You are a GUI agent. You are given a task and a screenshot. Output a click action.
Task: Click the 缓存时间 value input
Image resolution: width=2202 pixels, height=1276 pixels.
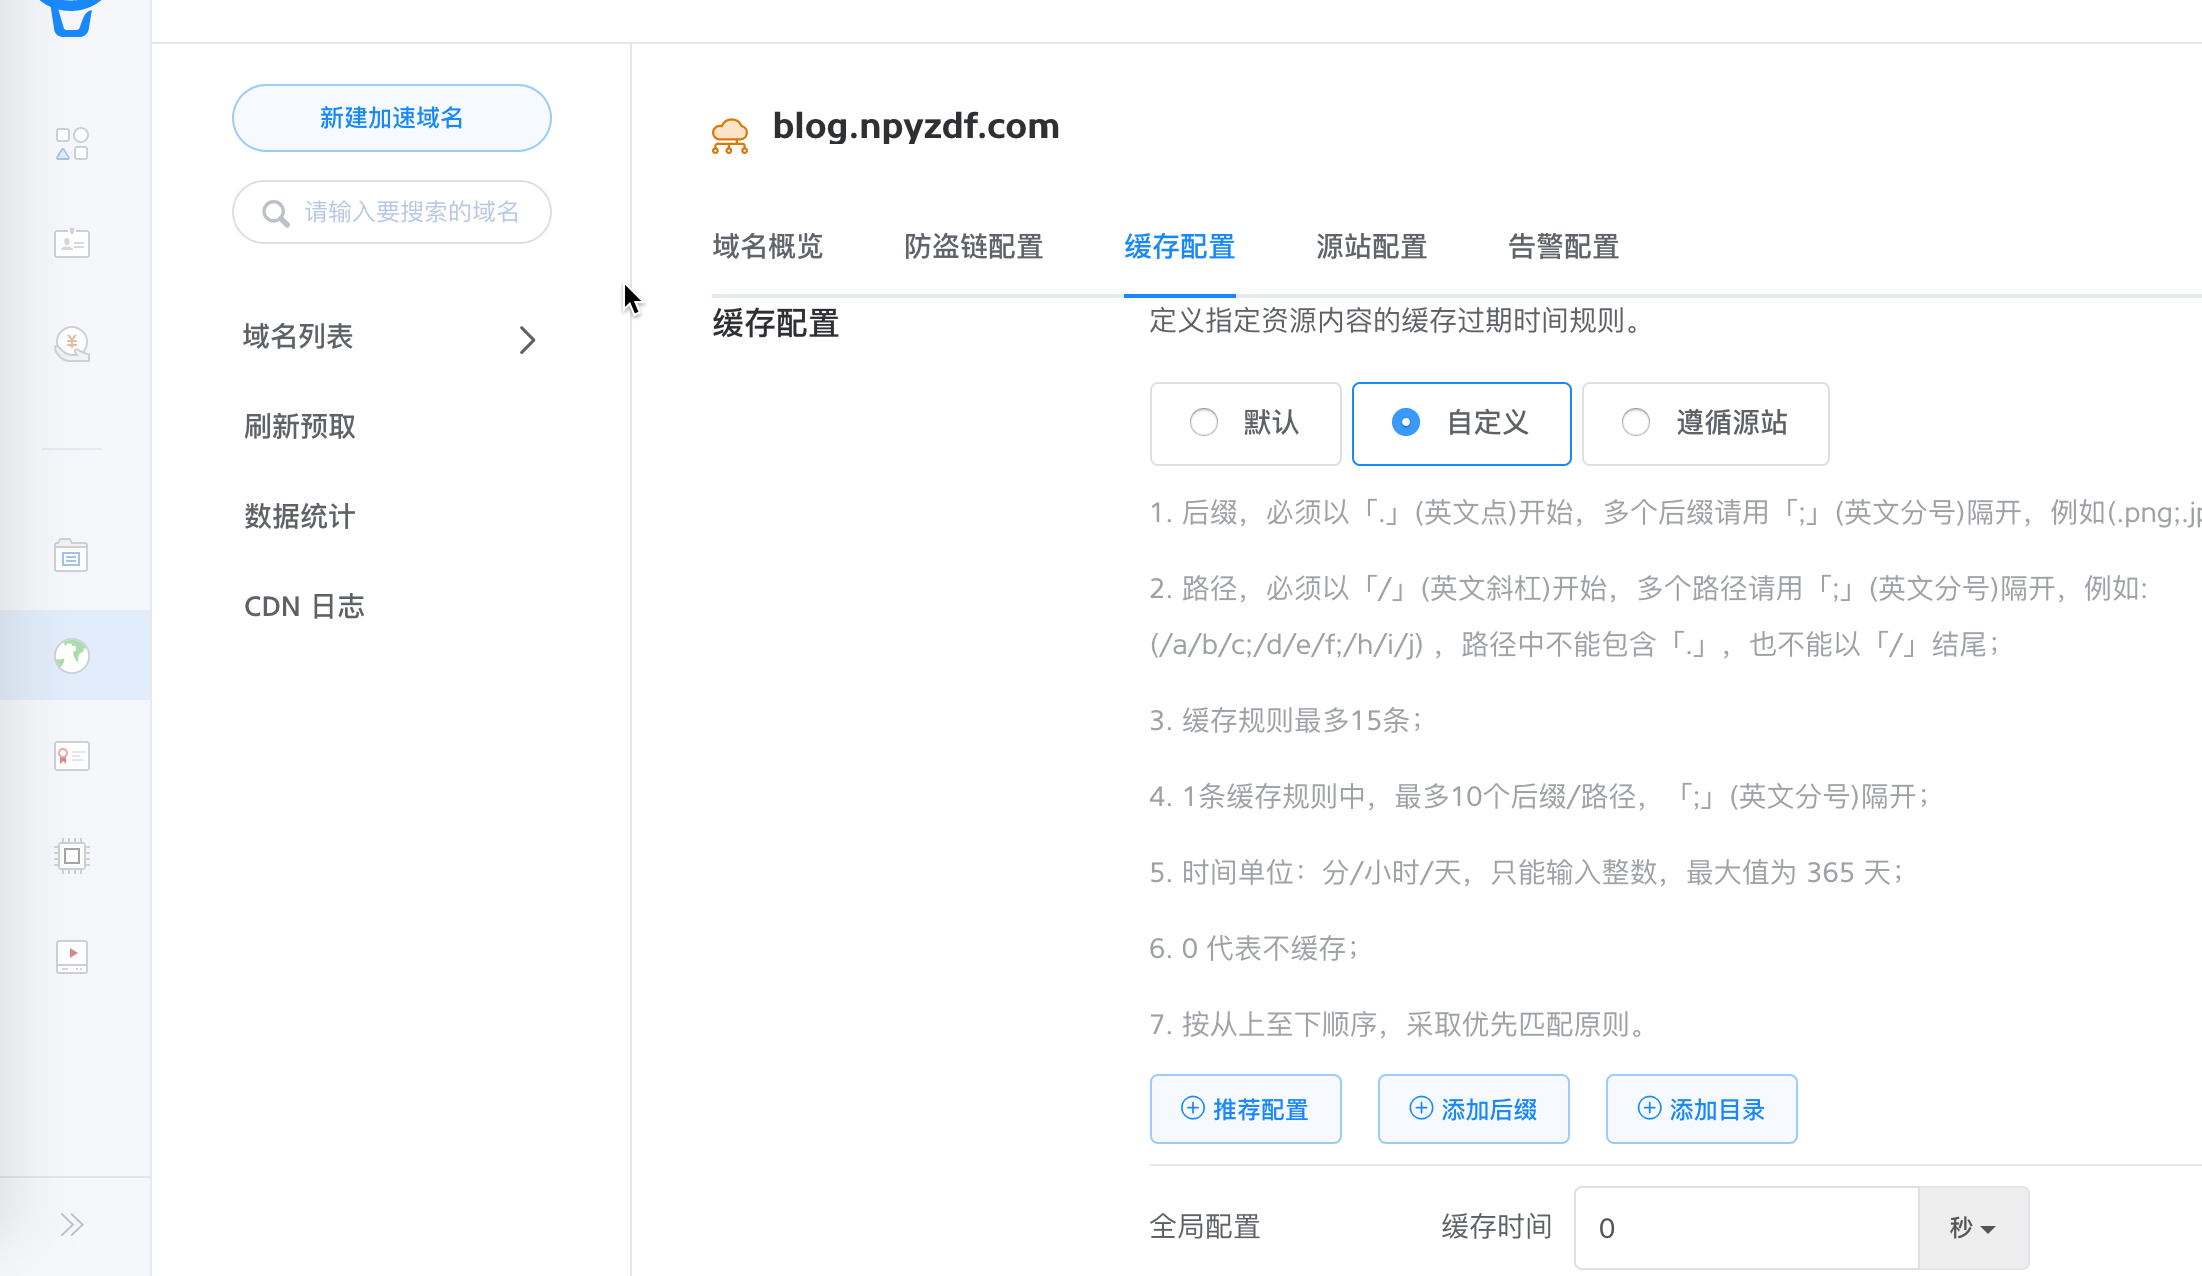(1746, 1228)
